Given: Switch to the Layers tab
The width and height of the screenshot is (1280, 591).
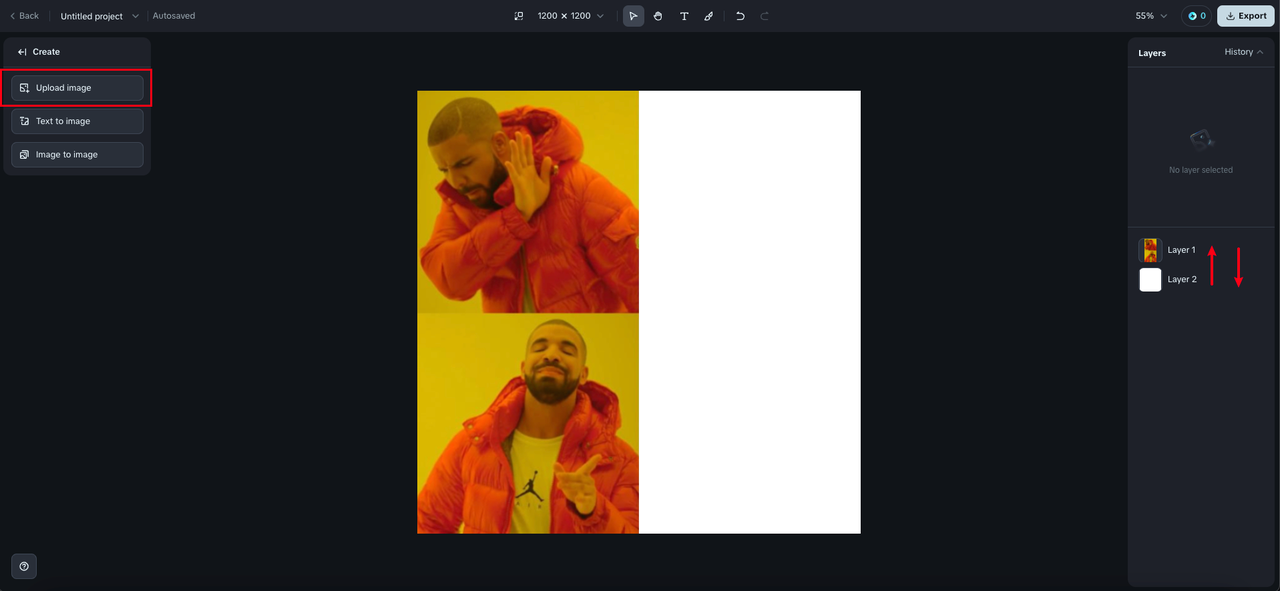Looking at the screenshot, I should coord(1152,53).
